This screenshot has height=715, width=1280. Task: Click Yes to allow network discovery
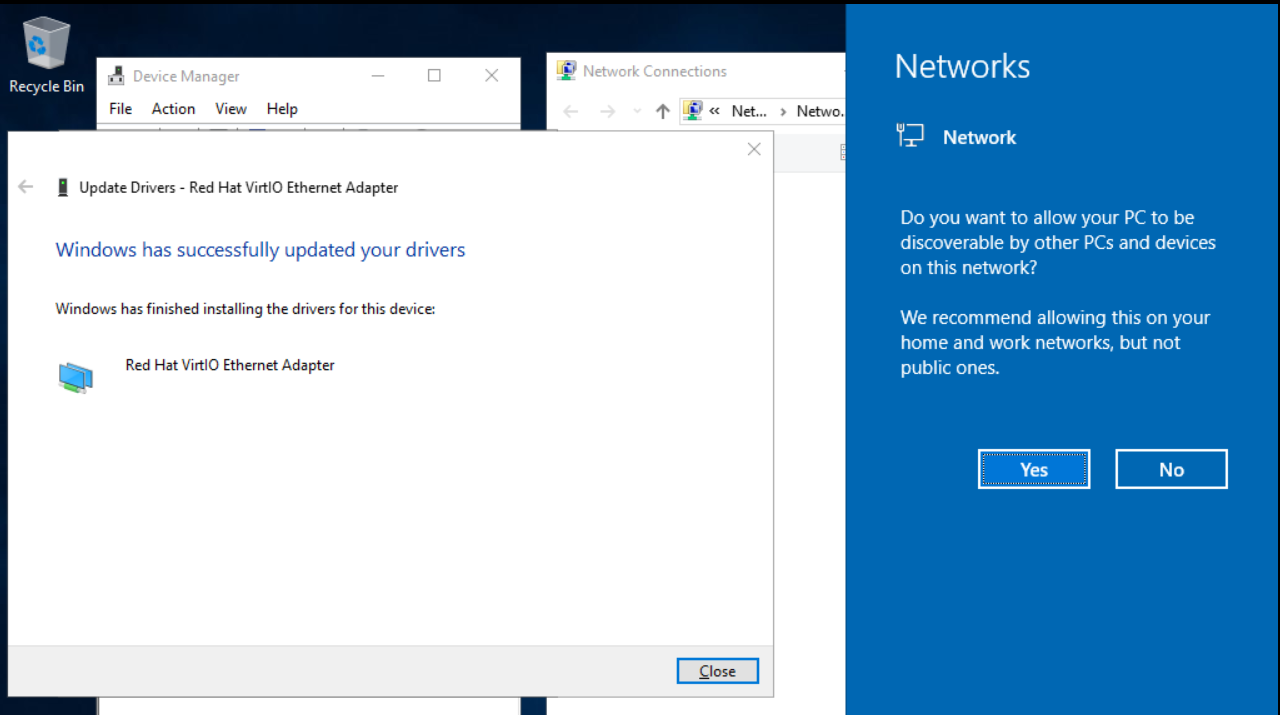tap(1033, 469)
